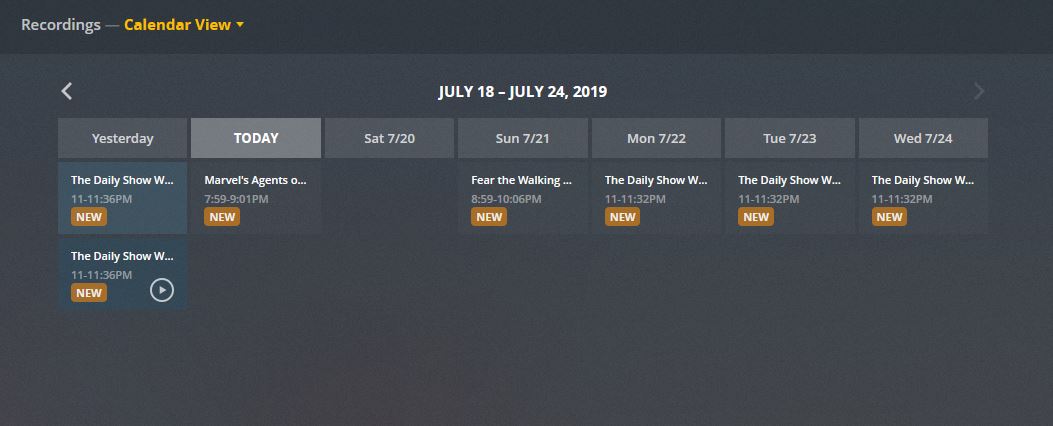Image resolution: width=1053 pixels, height=426 pixels.
Task: Open the Calendar View dropdown
Action: (184, 25)
